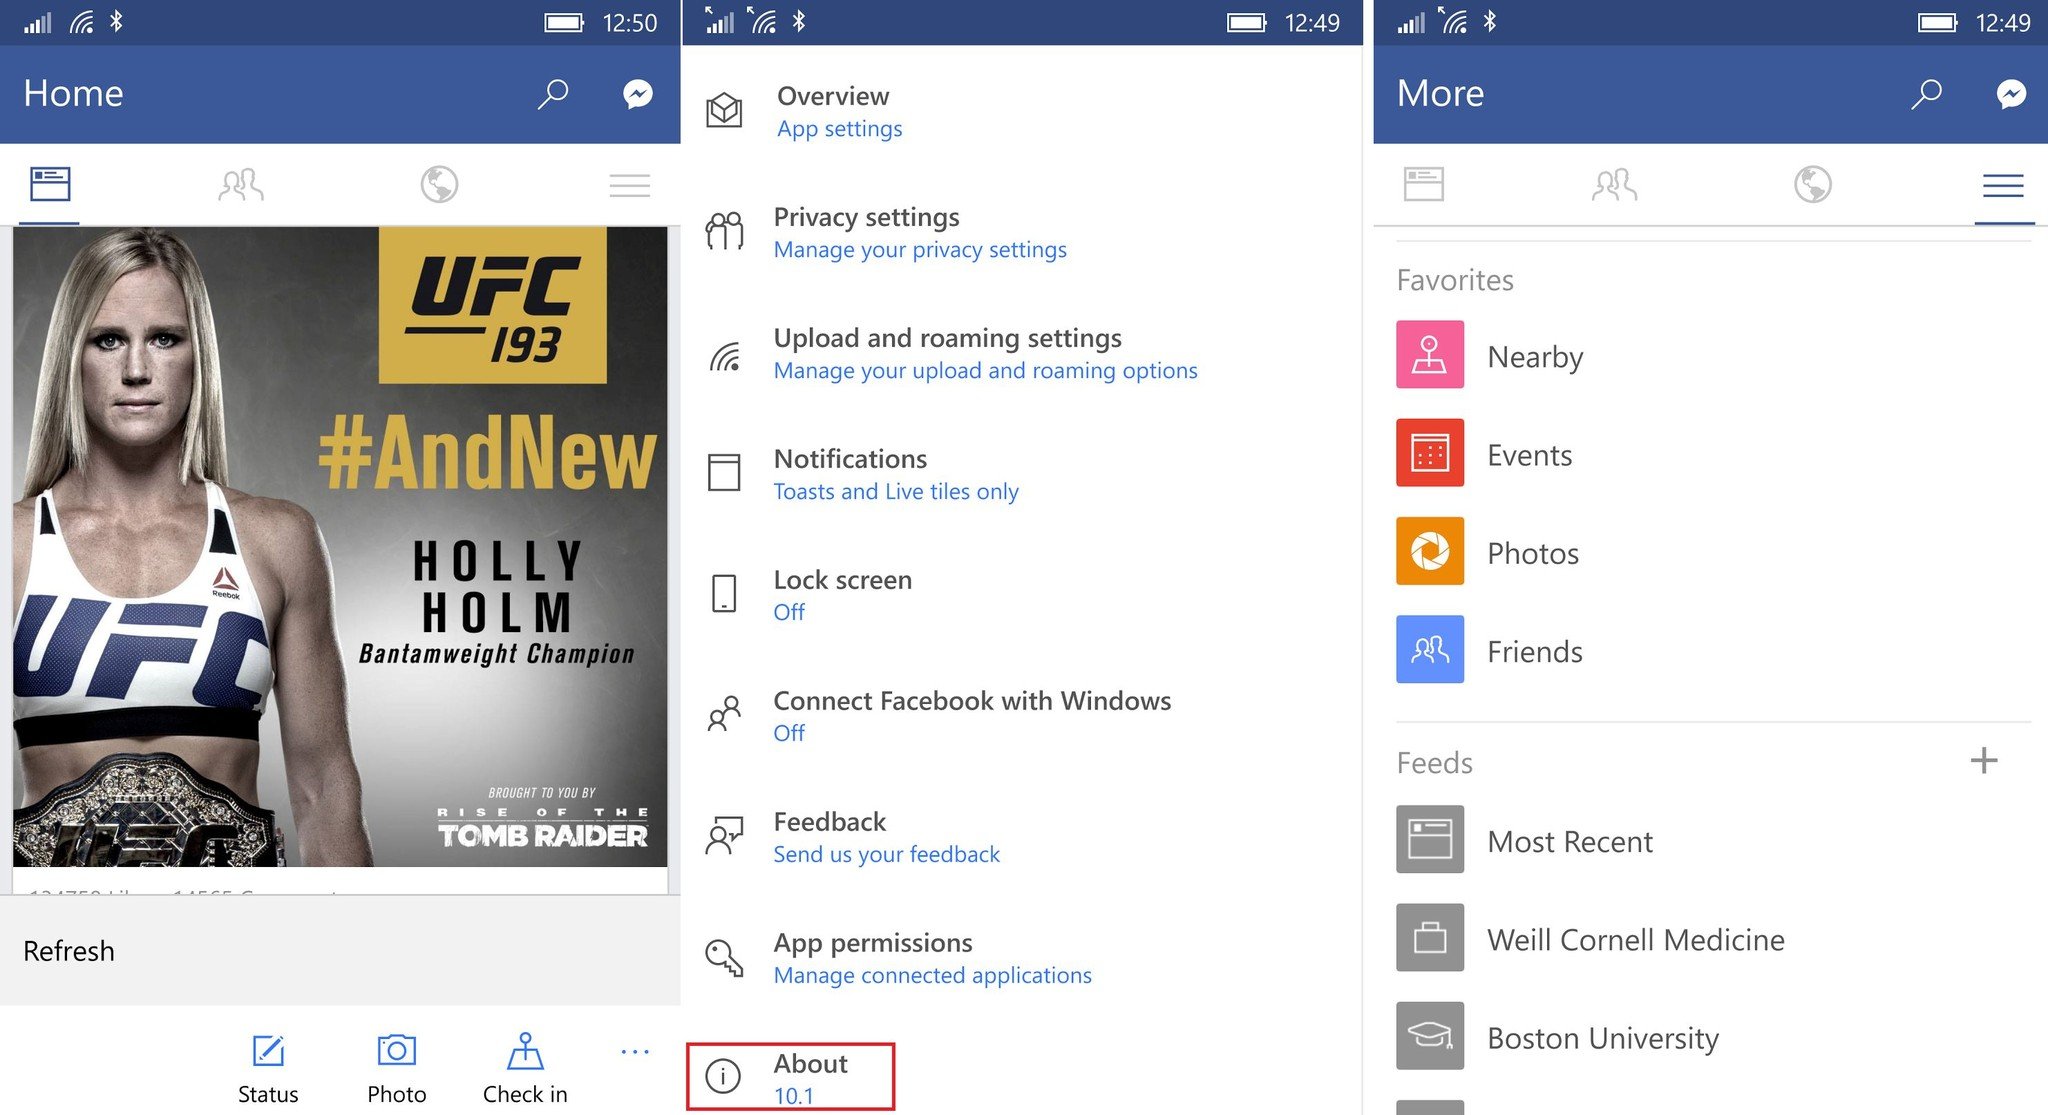Open Messenger from the More header
The image size is (2048, 1115).
pos(2011,94)
